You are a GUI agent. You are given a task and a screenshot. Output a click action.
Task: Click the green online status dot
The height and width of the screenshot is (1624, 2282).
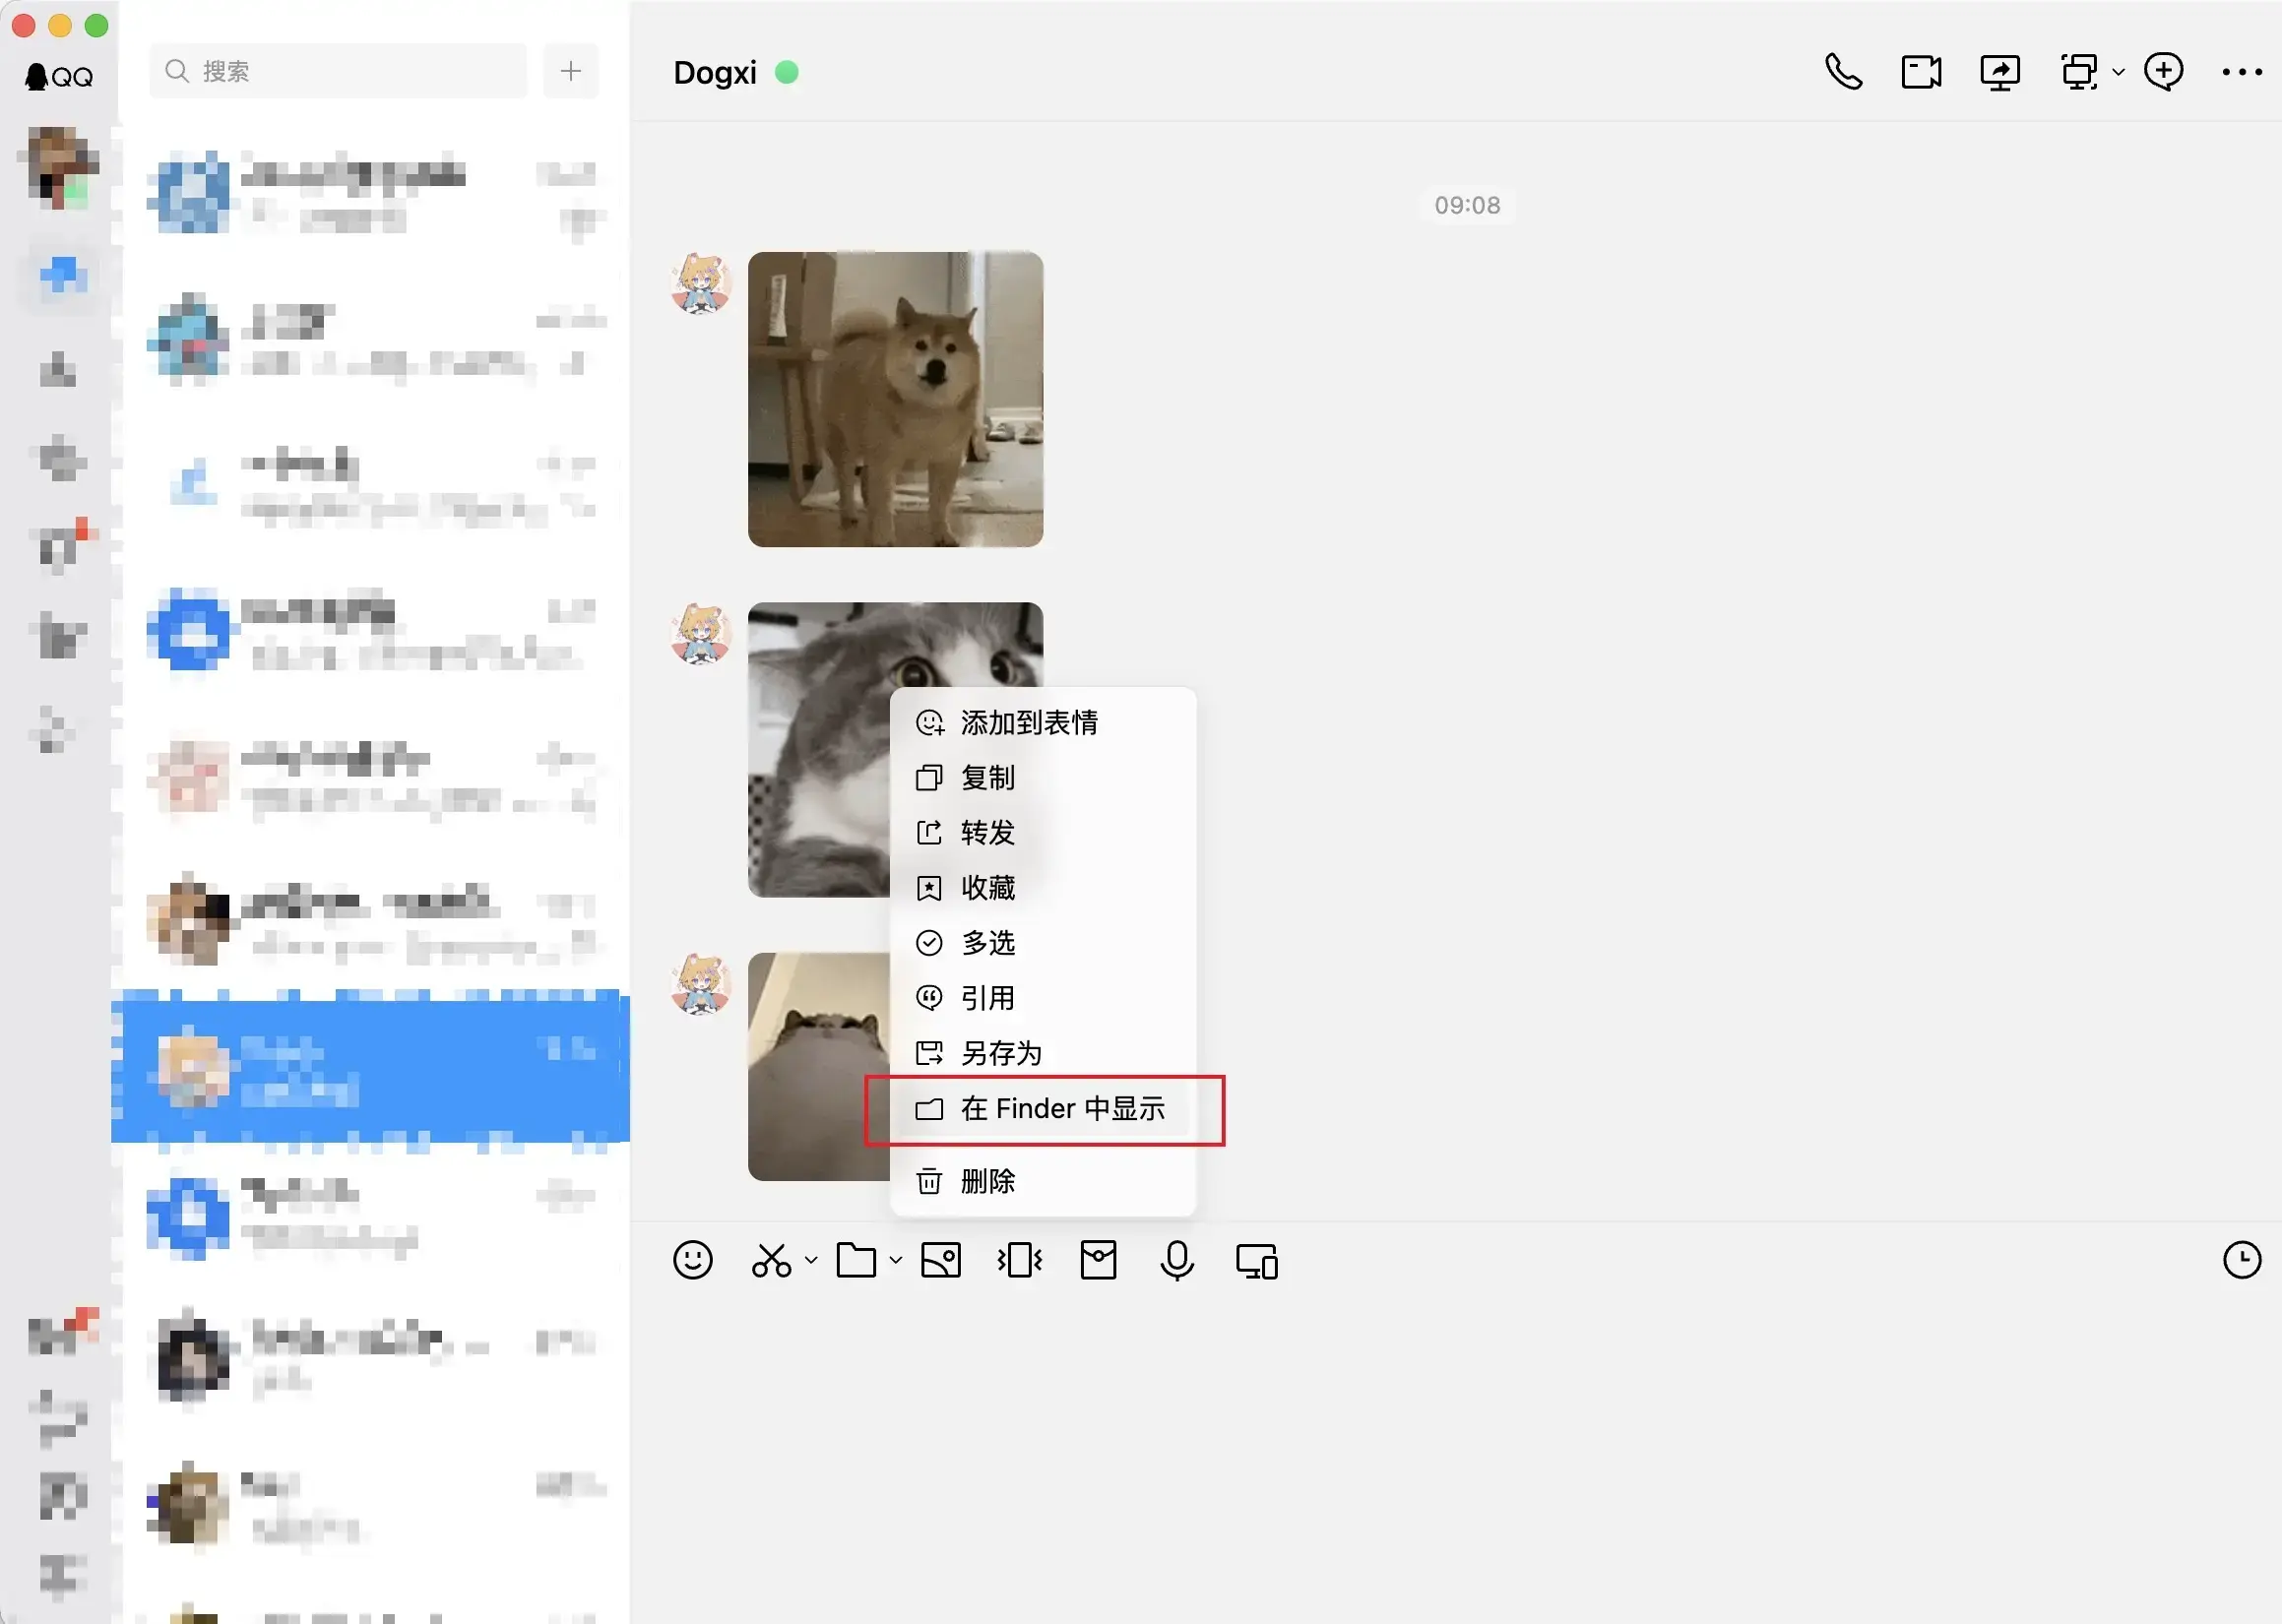[x=787, y=72]
